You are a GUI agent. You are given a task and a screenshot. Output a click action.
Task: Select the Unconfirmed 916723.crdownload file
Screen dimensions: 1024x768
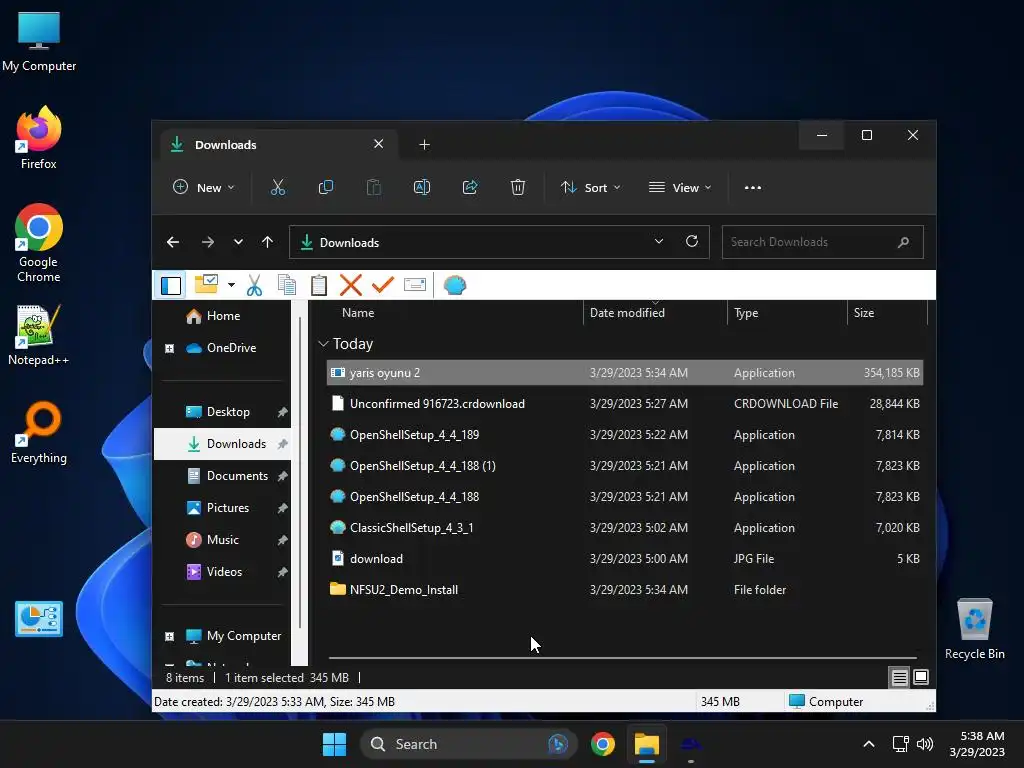(x=625, y=404)
